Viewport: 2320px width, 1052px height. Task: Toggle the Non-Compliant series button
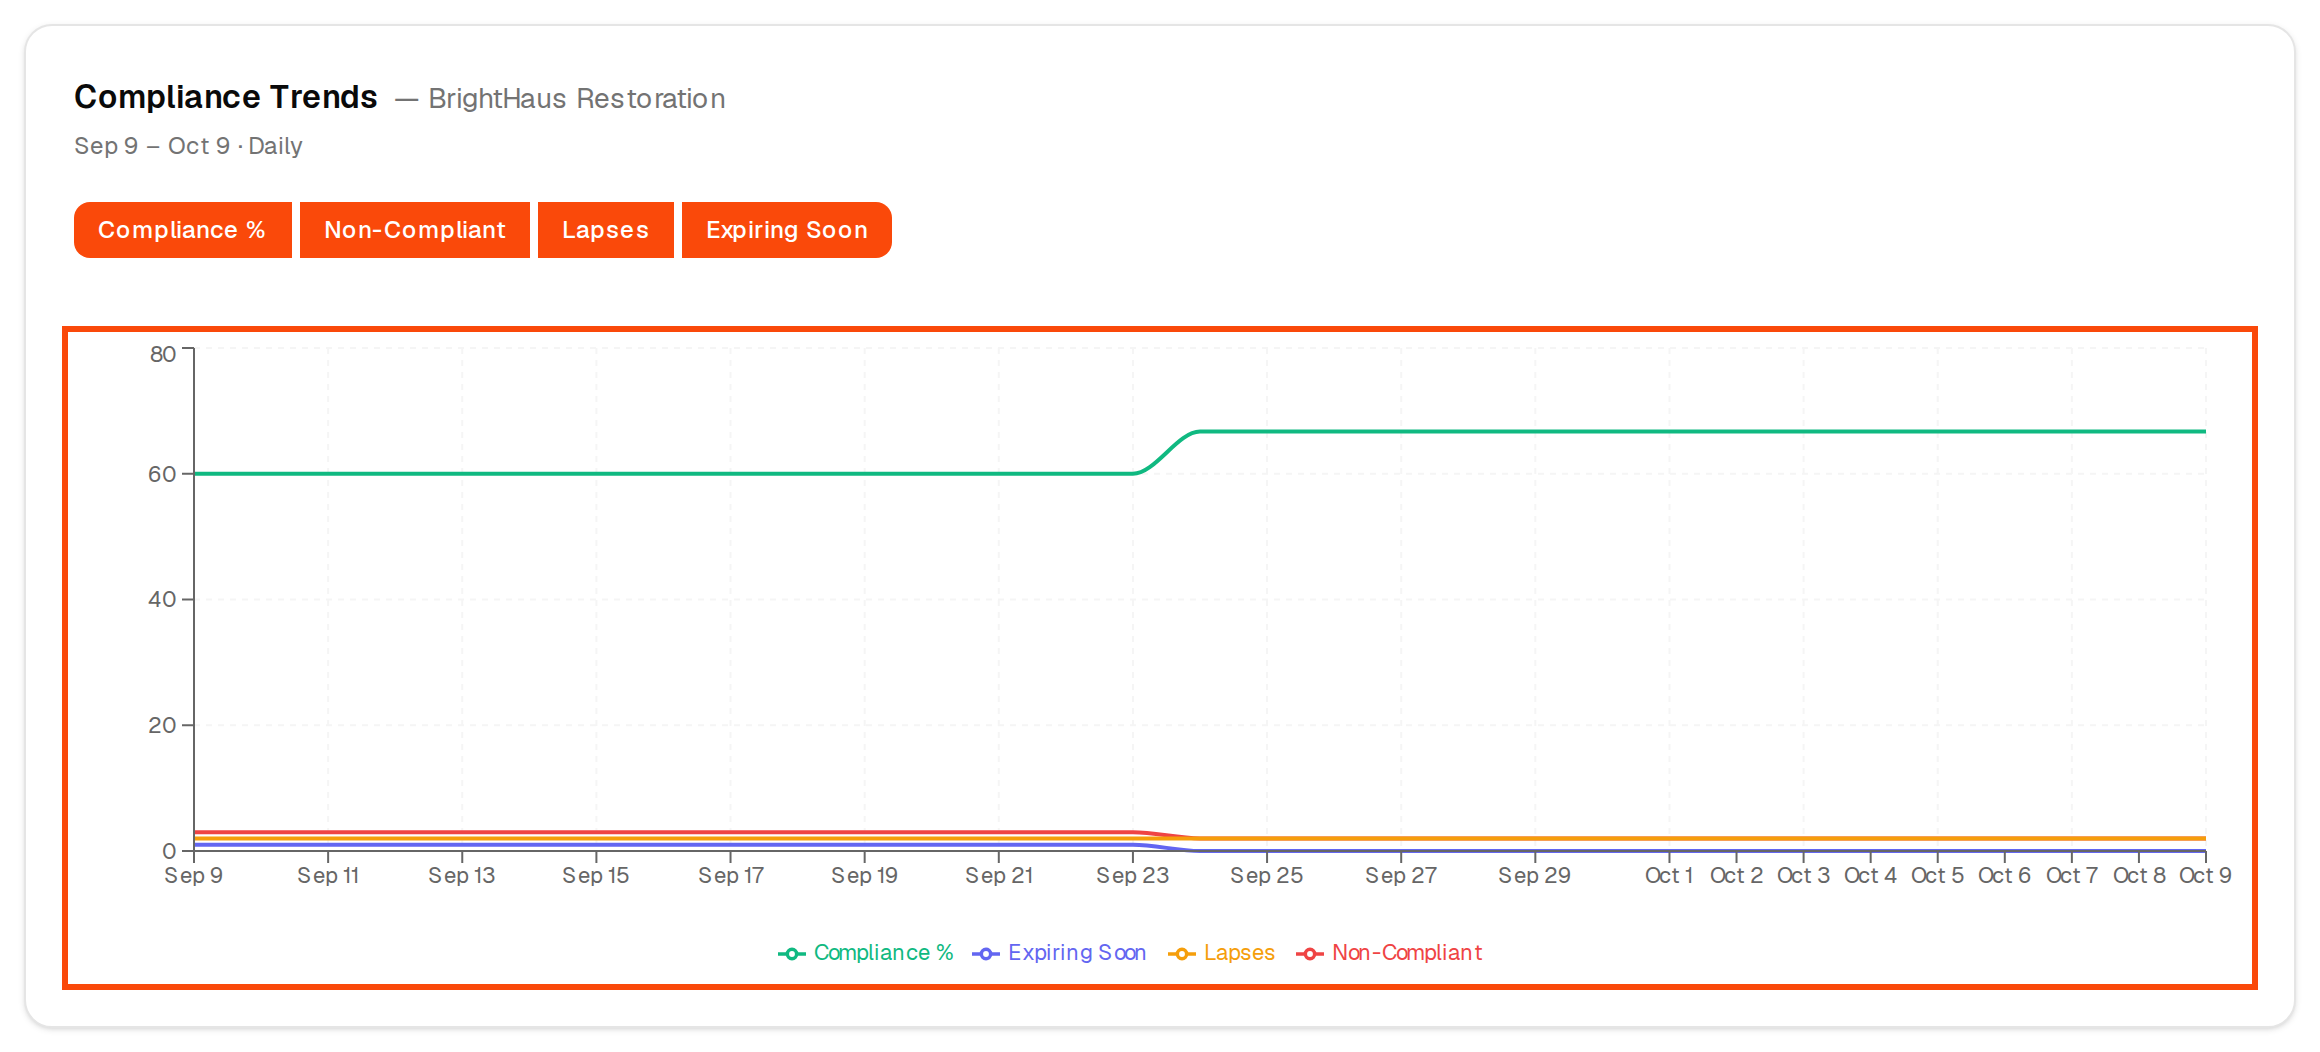415,230
